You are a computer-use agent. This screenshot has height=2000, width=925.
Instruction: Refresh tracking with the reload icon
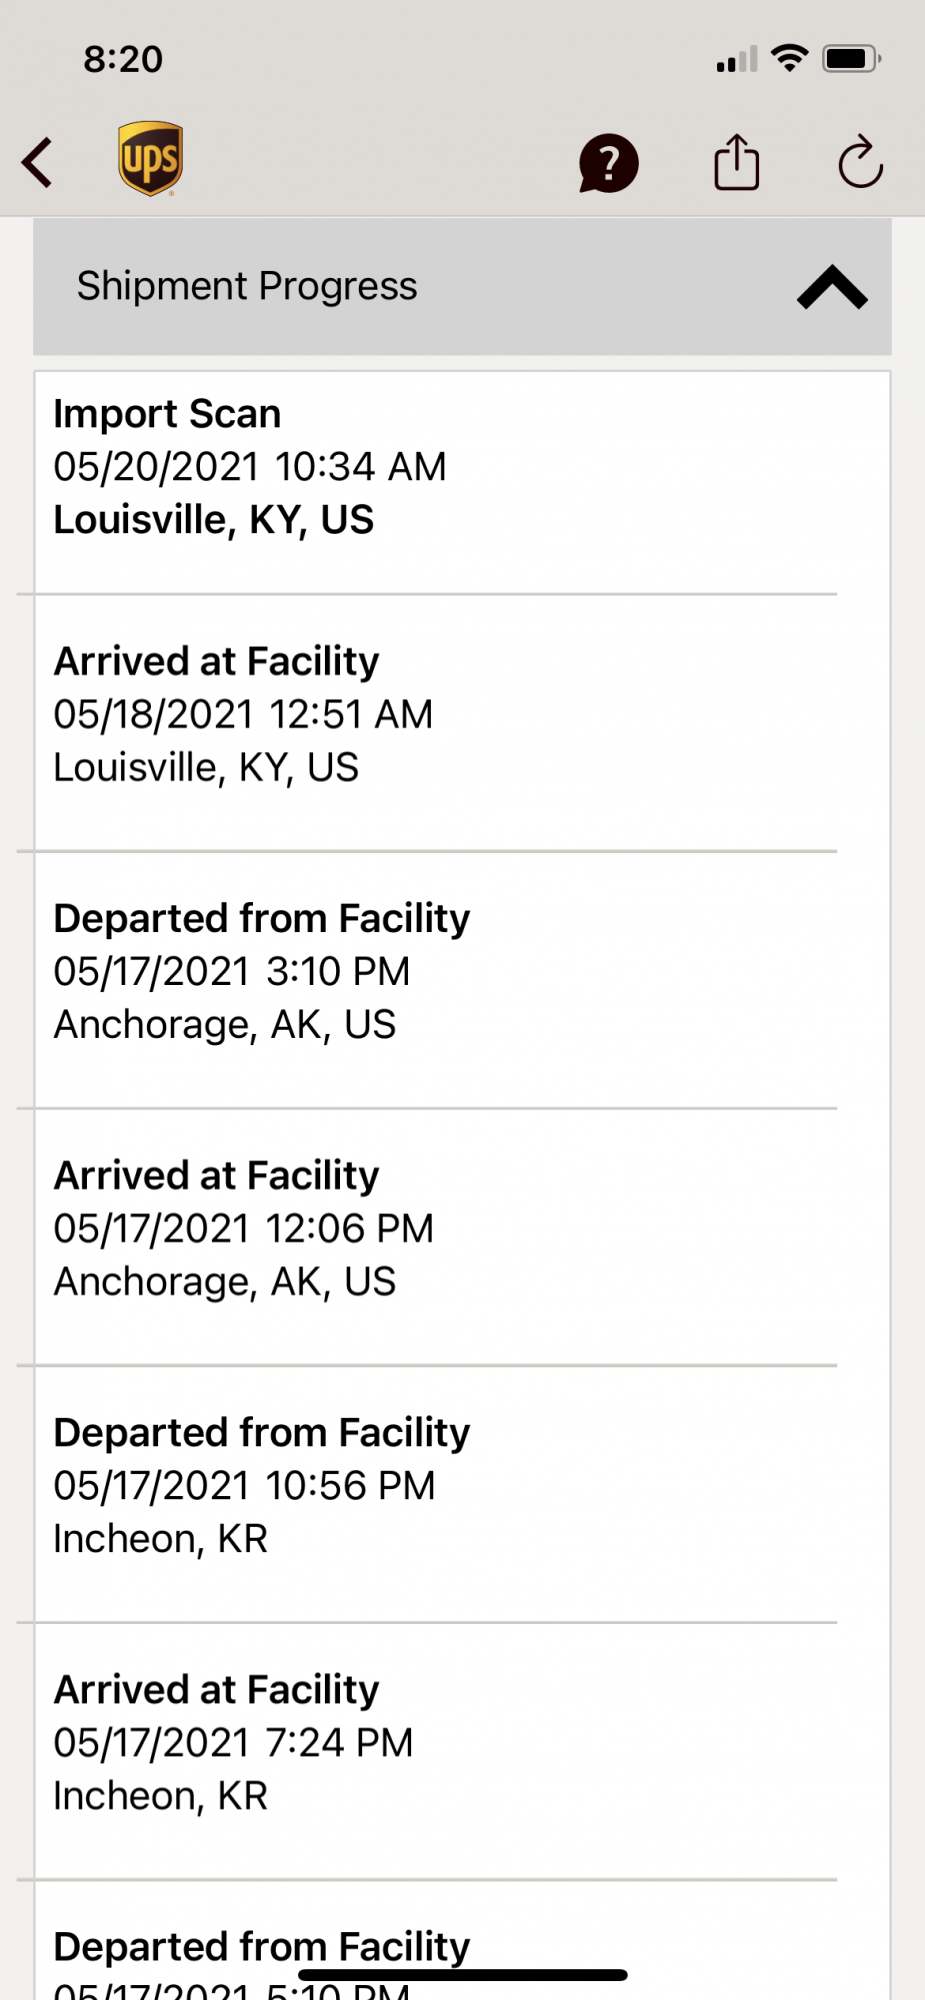860,162
